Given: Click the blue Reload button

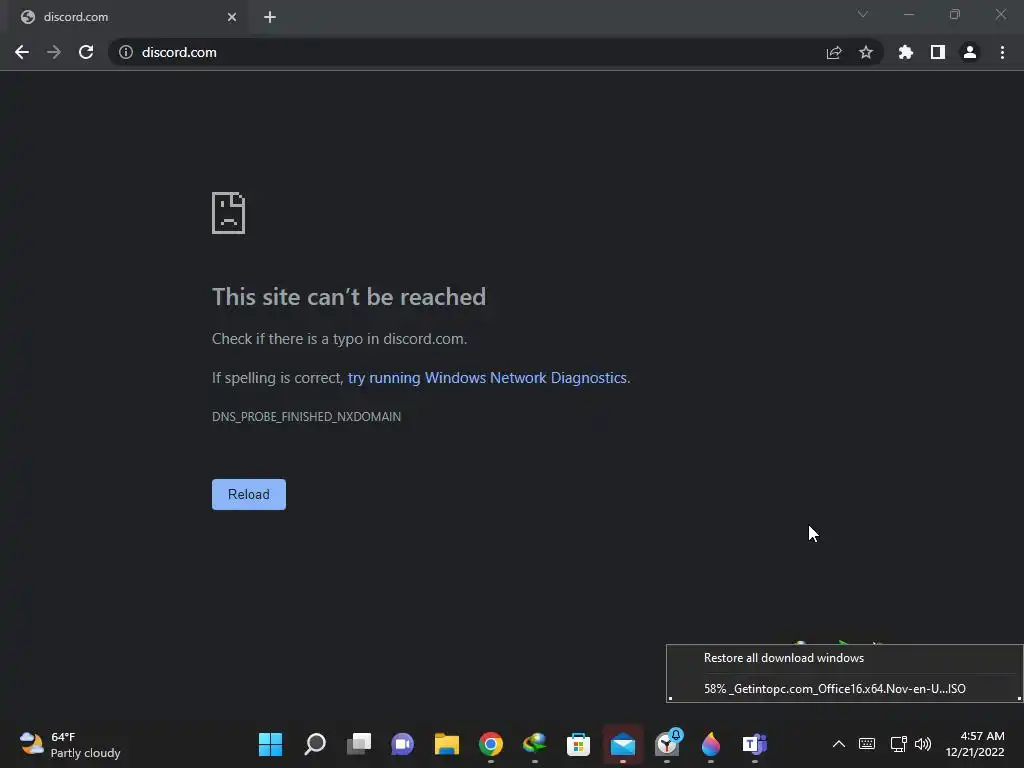Looking at the screenshot, I should (x=249, y=494).
